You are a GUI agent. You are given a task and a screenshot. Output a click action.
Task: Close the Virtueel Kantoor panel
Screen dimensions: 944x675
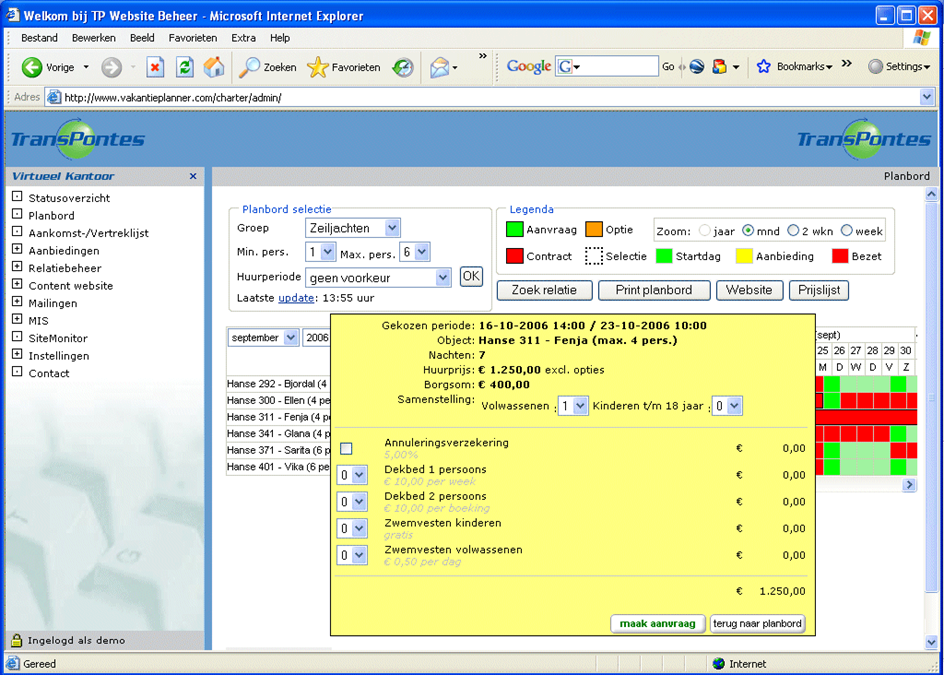click(193, 176)
